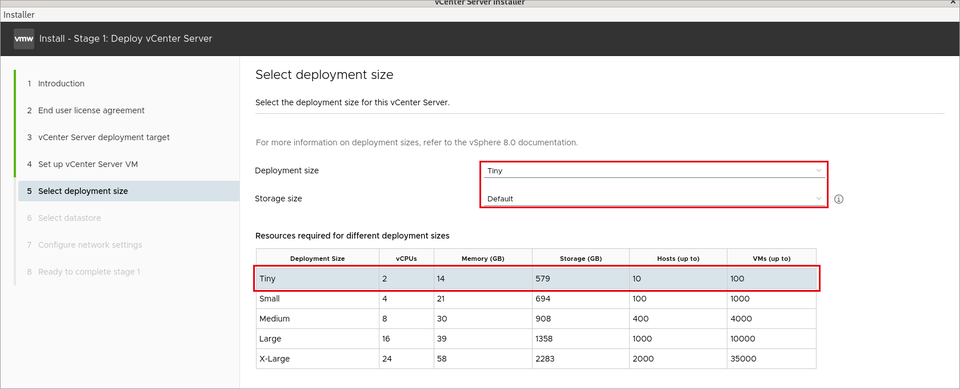Select the X-Large row in table

pyautogui.click(x=536, y=359)
